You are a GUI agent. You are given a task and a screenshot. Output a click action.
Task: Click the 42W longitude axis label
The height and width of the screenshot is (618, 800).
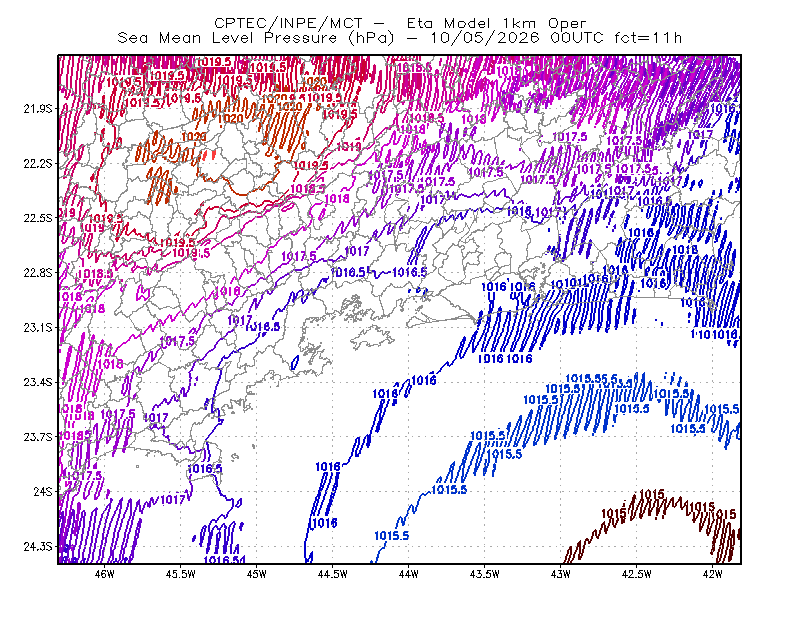point(713,574)
